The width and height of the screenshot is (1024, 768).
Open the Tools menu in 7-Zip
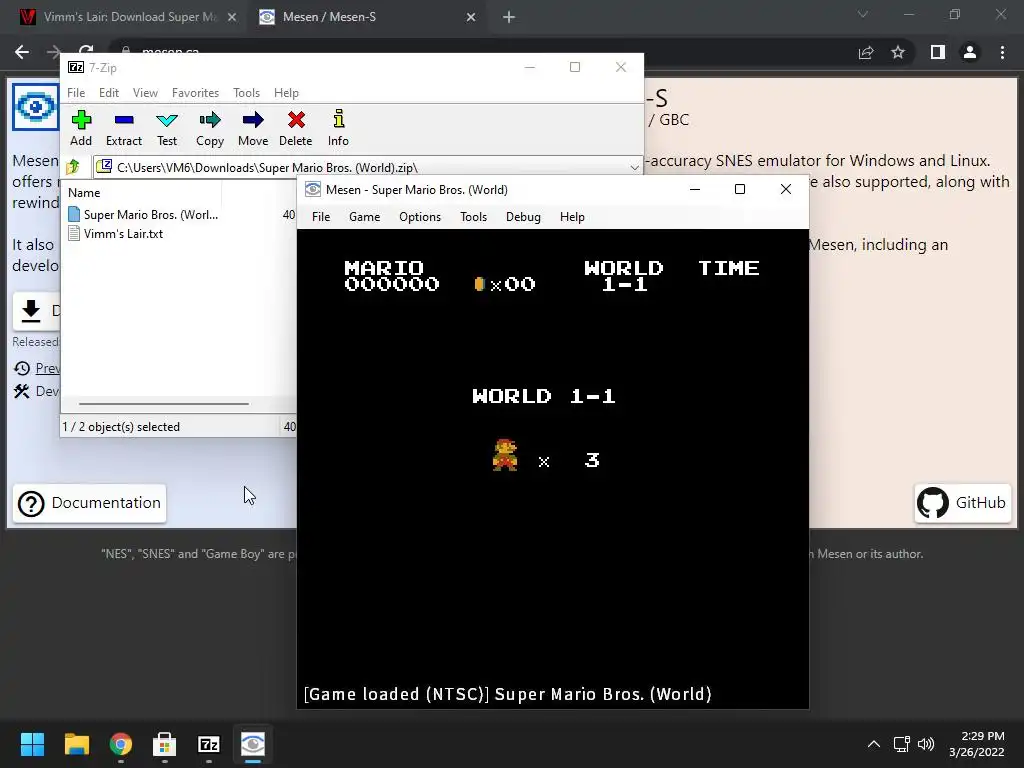coord(246,93)
